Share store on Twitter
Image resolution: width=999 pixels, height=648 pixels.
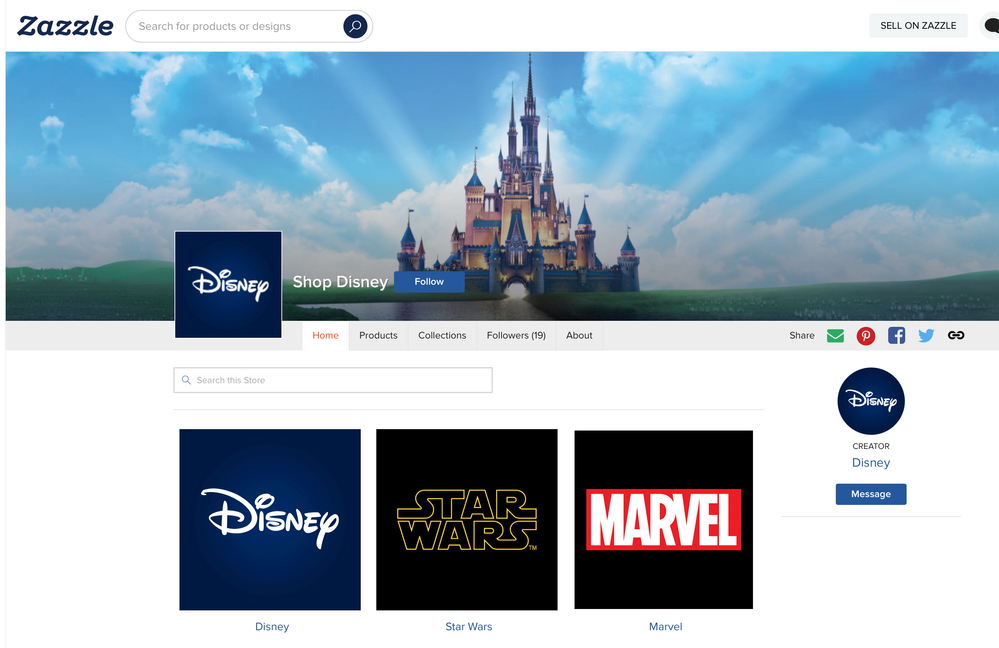926,336
